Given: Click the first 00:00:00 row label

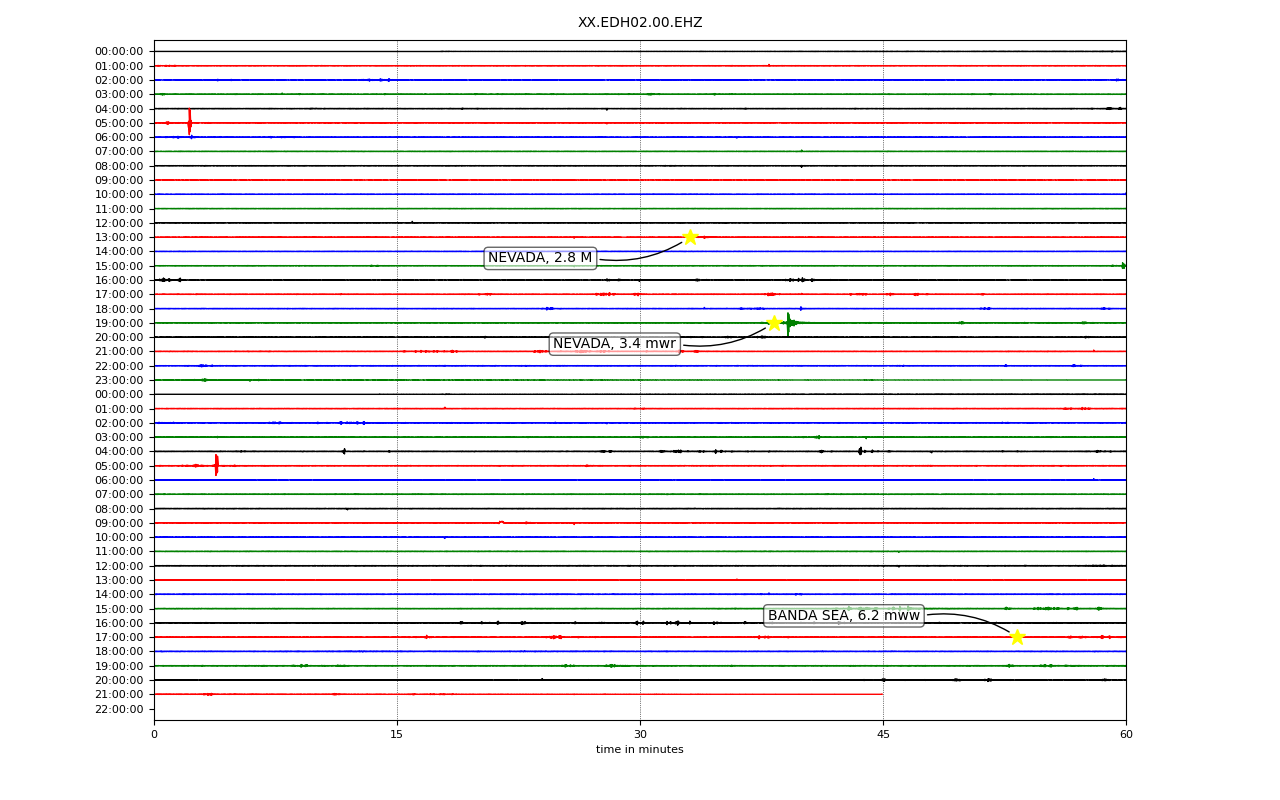Looking at the screenshot, I should click(x=119, y=51).
